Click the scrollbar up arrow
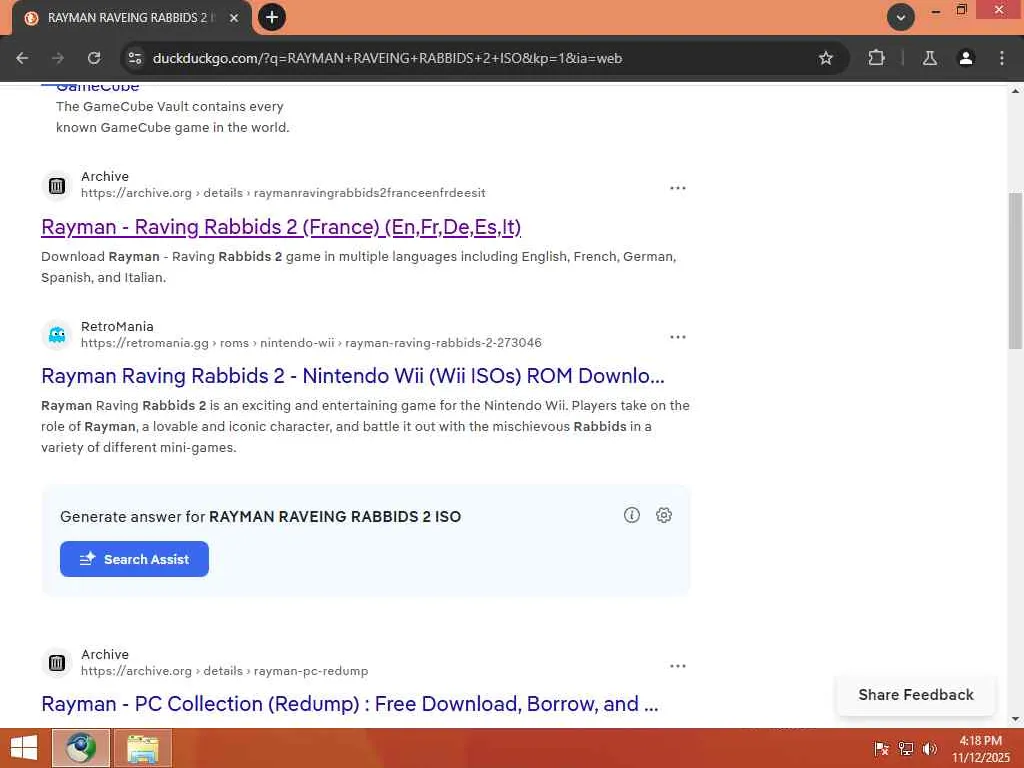The height and width of the screenshot is (768, 1024). click(1015, 91)
